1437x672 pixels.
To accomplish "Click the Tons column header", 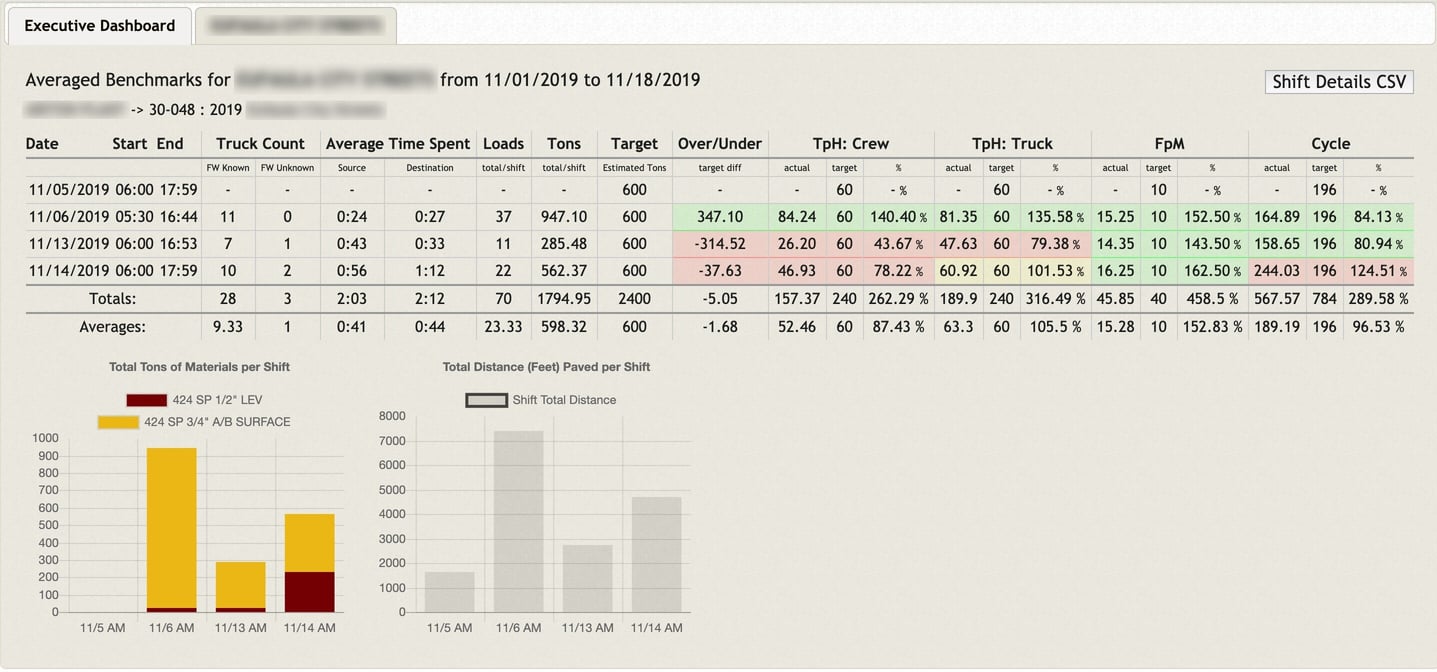I will (563, 143).
